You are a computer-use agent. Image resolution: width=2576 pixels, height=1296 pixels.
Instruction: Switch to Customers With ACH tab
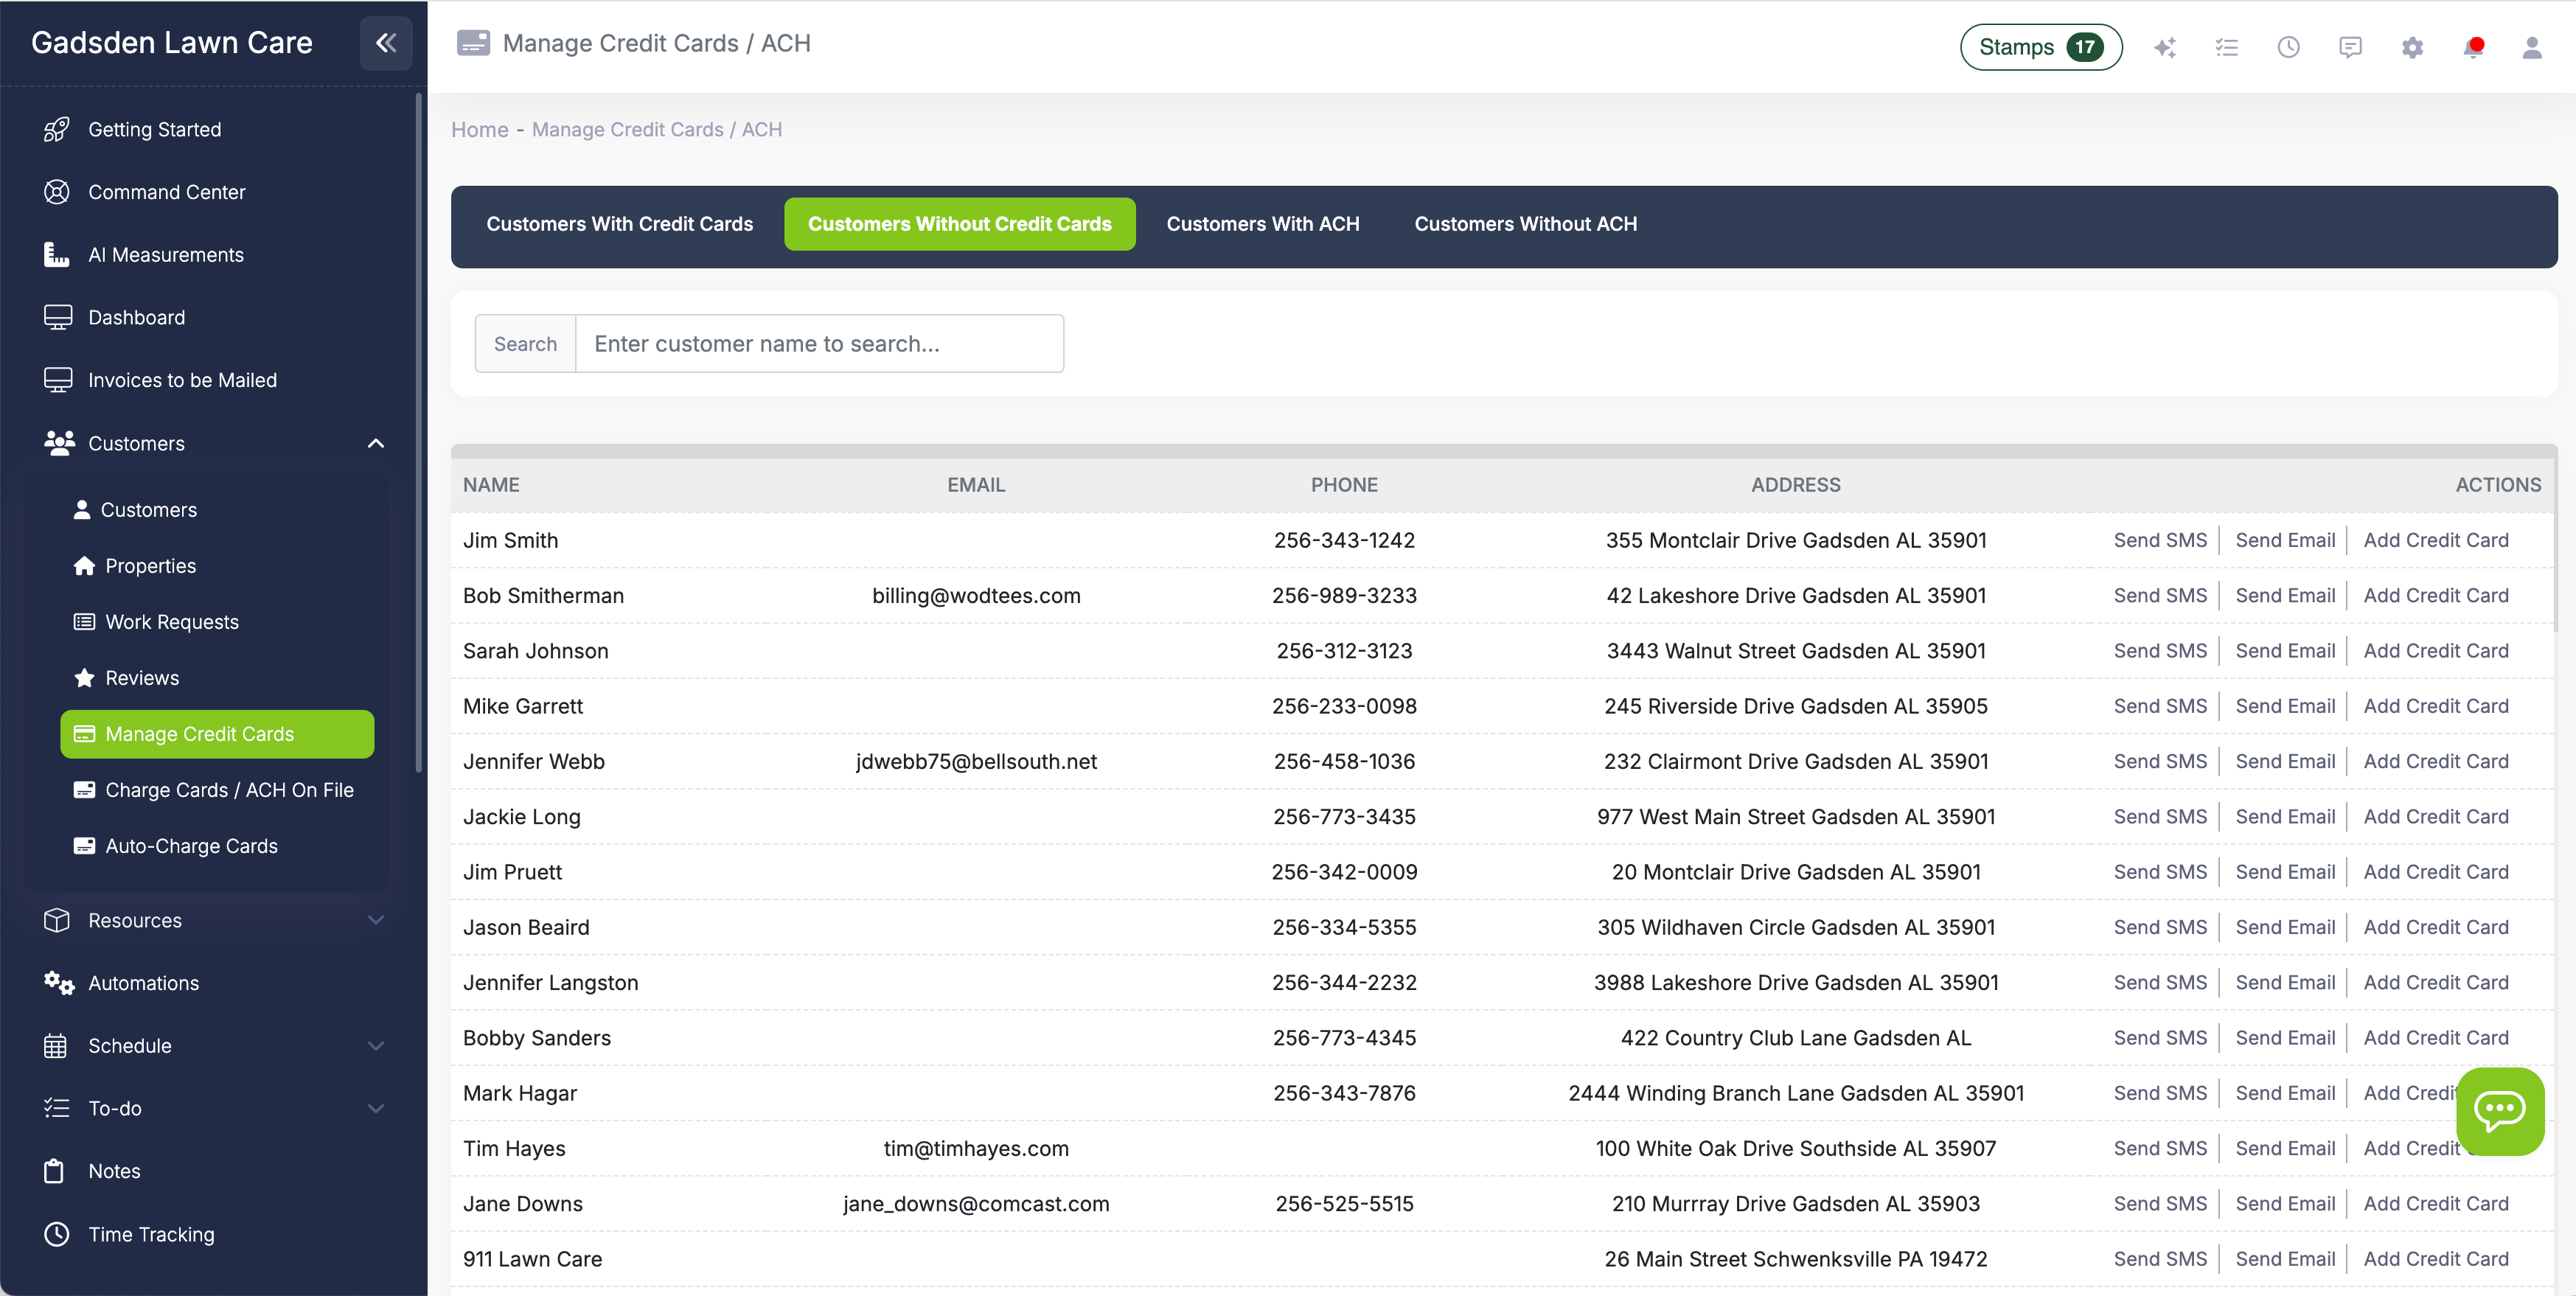[1262, 223]
